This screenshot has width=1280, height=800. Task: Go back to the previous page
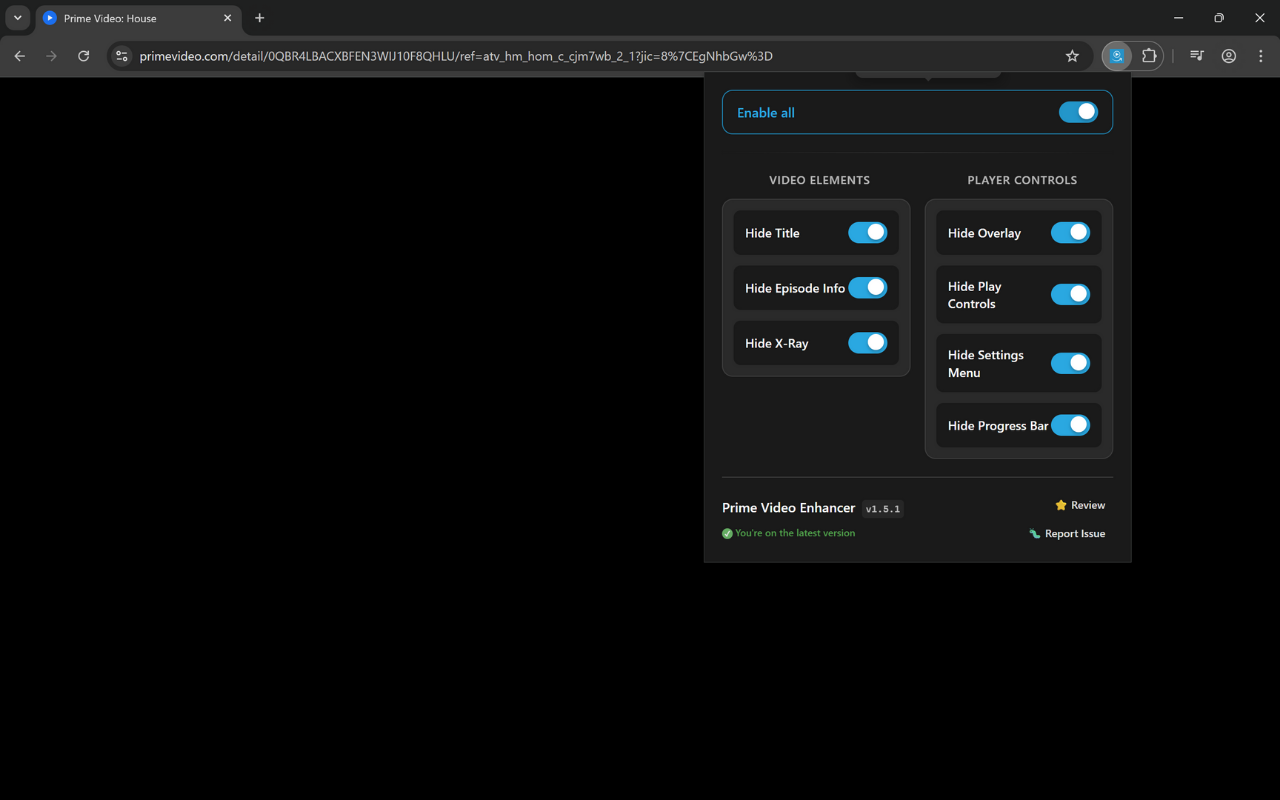click(20, 56)
